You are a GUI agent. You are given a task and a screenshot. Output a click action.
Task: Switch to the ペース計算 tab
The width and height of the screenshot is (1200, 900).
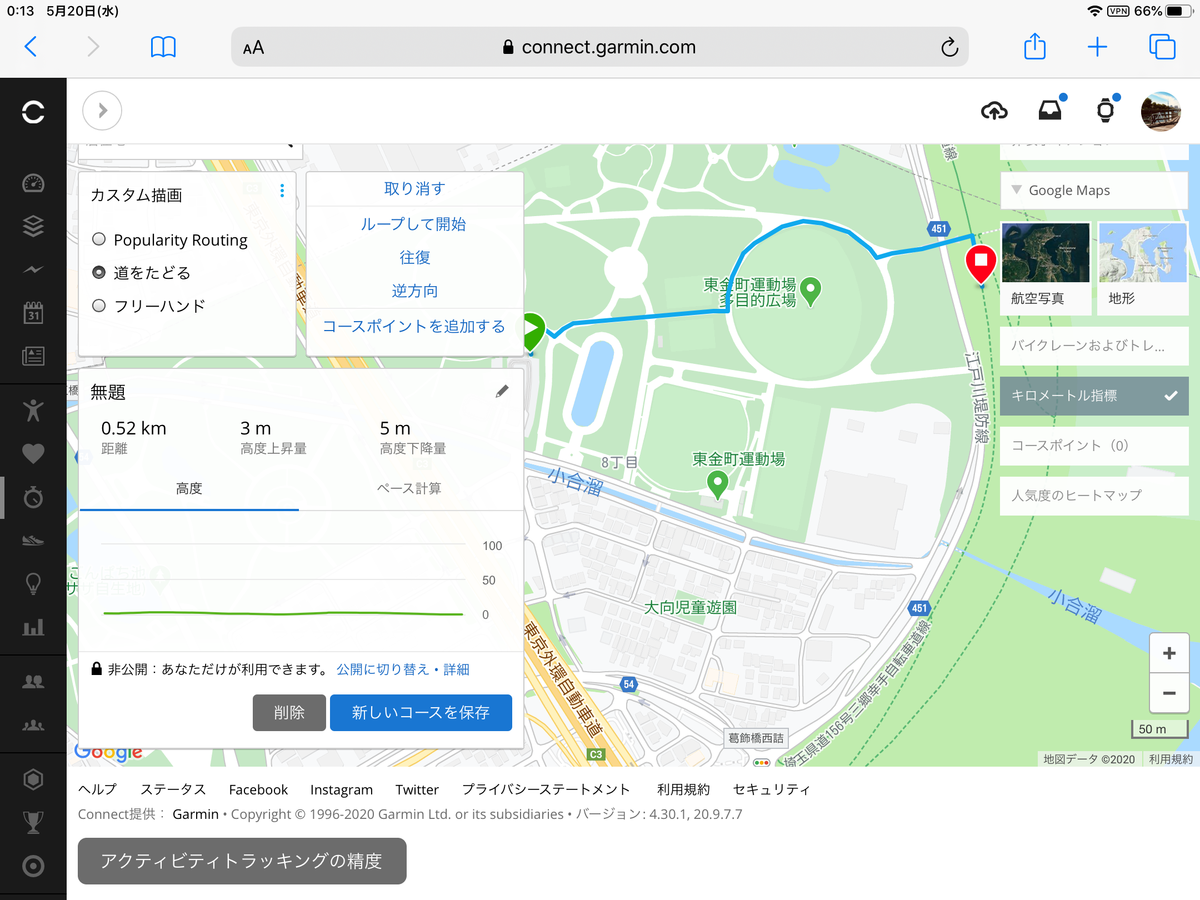point(409,489)
